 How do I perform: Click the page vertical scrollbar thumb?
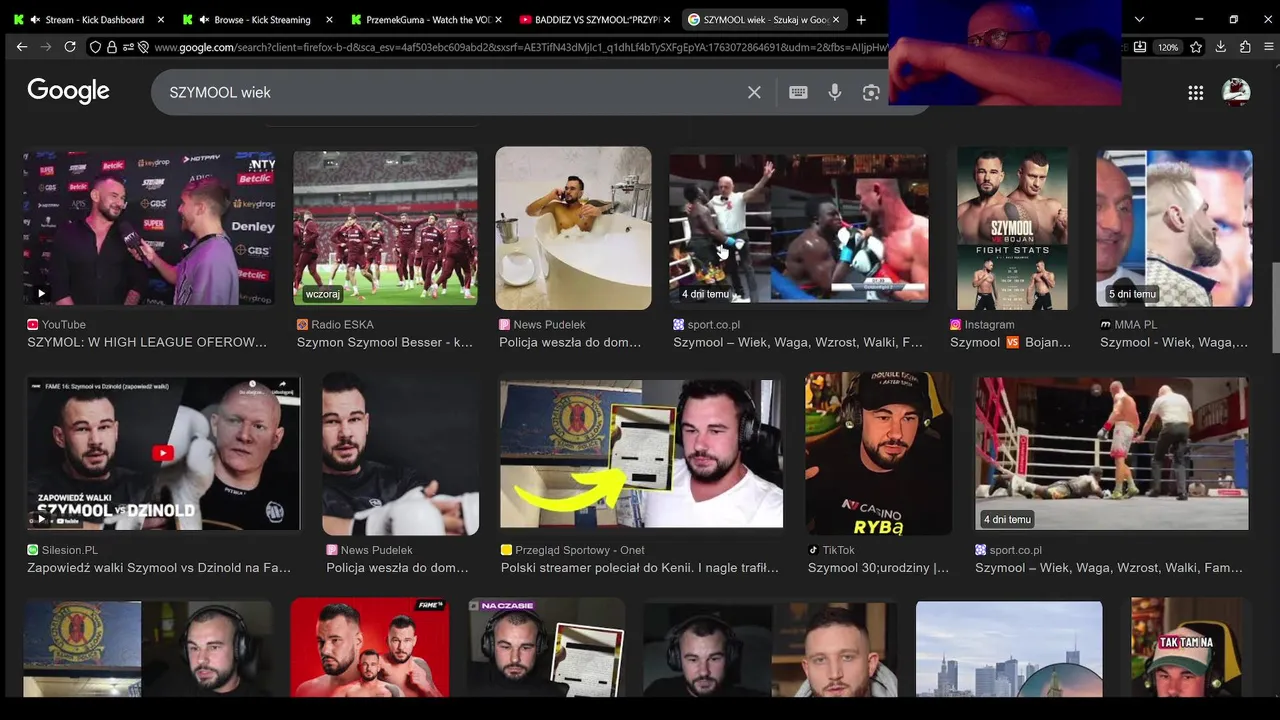pyautogui.click(x=1274, y=307)
